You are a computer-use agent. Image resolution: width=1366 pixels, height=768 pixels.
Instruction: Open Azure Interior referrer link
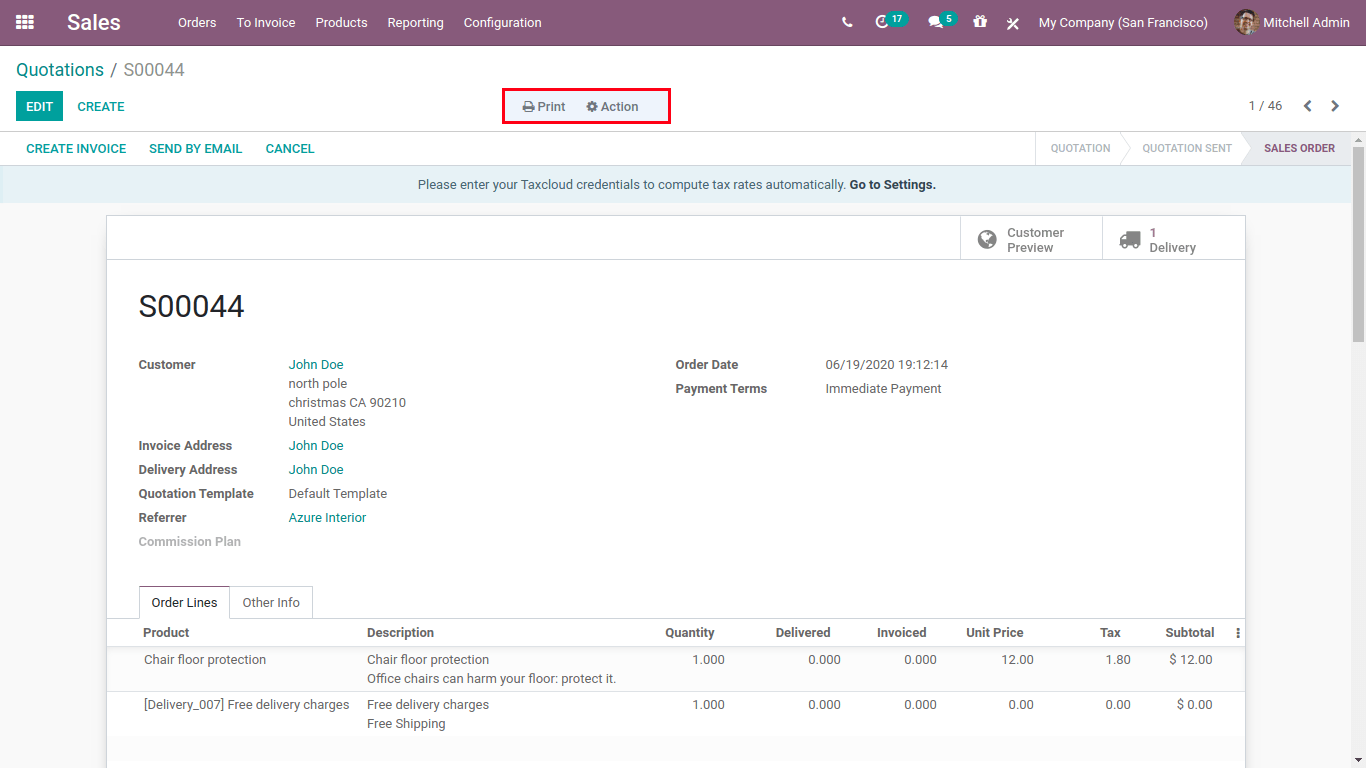[327, 518]
